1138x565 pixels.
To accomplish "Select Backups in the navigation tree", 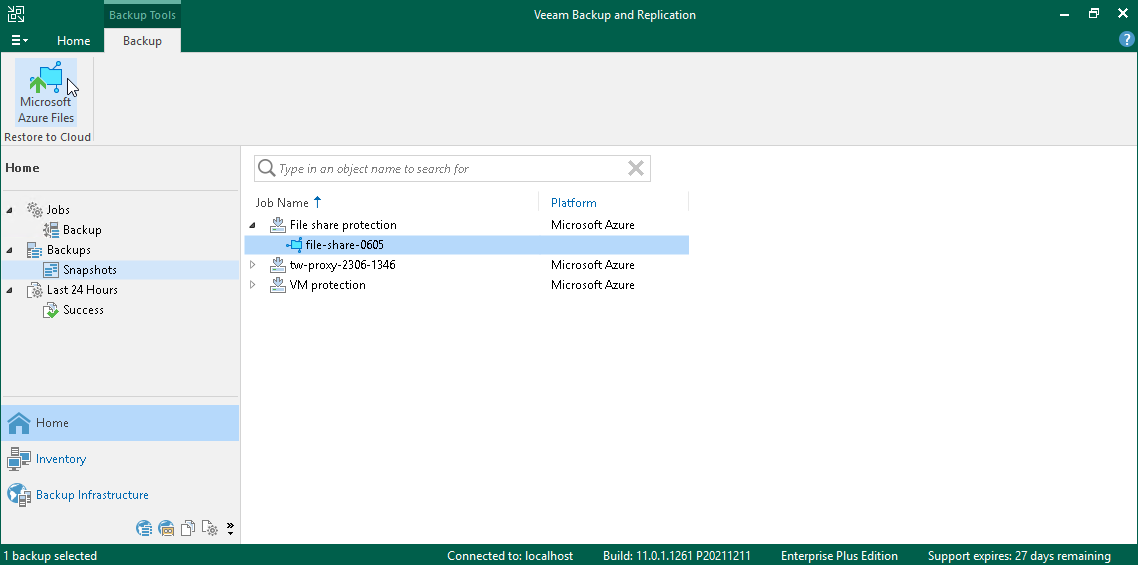I will point(69,250).
